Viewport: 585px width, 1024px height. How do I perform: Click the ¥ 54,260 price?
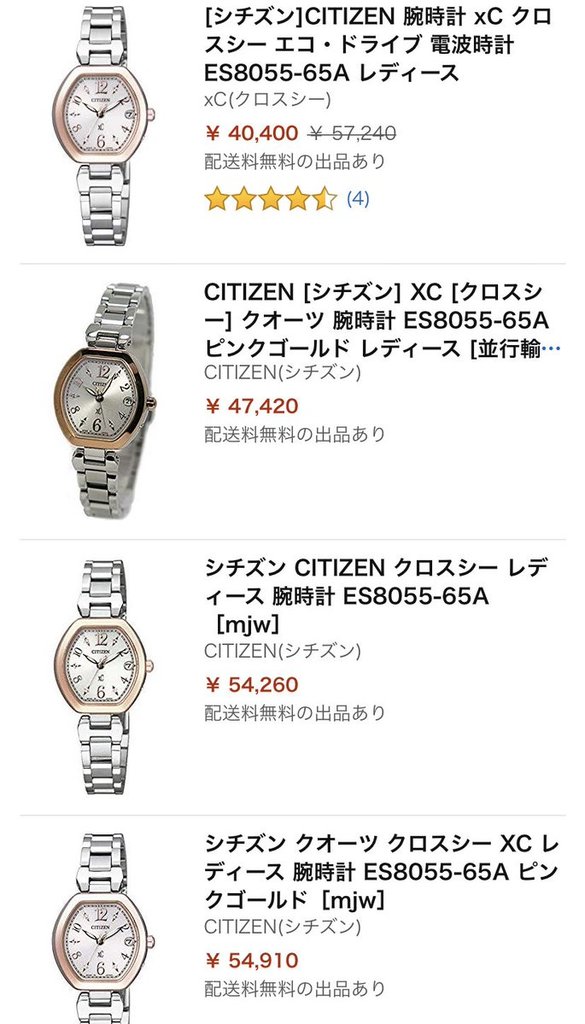click(x=251, y=684)
